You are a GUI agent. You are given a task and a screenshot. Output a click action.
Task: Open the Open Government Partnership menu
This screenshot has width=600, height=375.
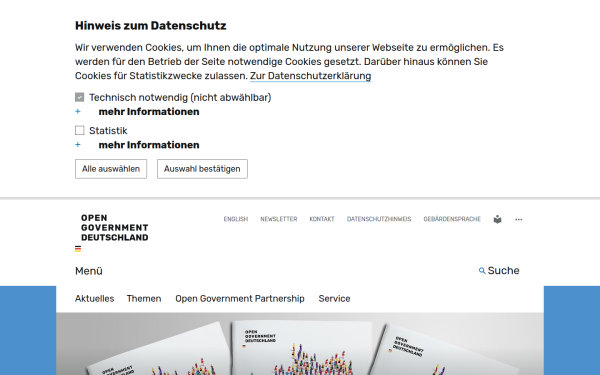240,298
